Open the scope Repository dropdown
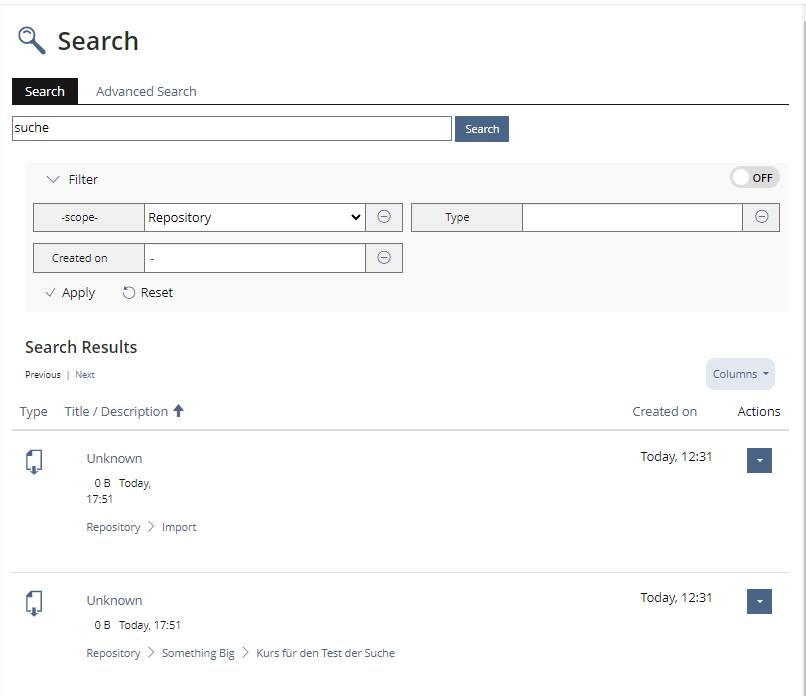The width and height of the screenshot is (806, 696). pyautogui.click(x=254, y=217)
